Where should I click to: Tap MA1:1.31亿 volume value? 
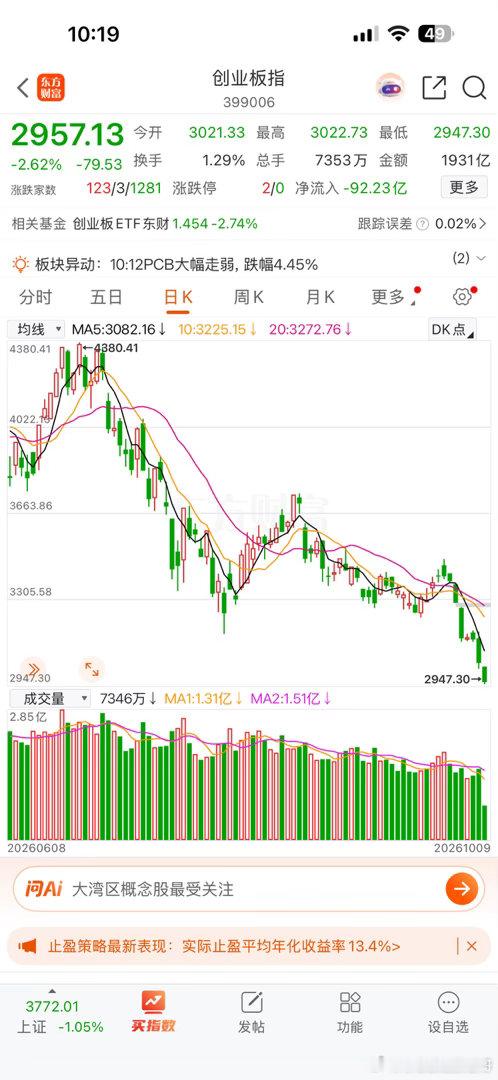pos(202,698)
